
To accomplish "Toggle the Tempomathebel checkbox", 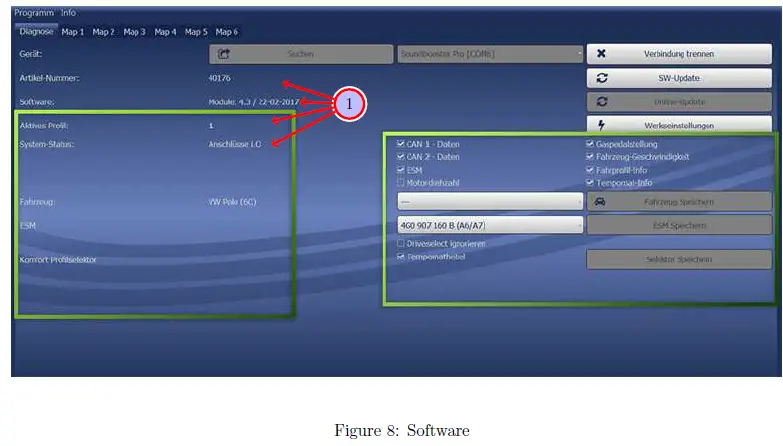I will (400, 257).
